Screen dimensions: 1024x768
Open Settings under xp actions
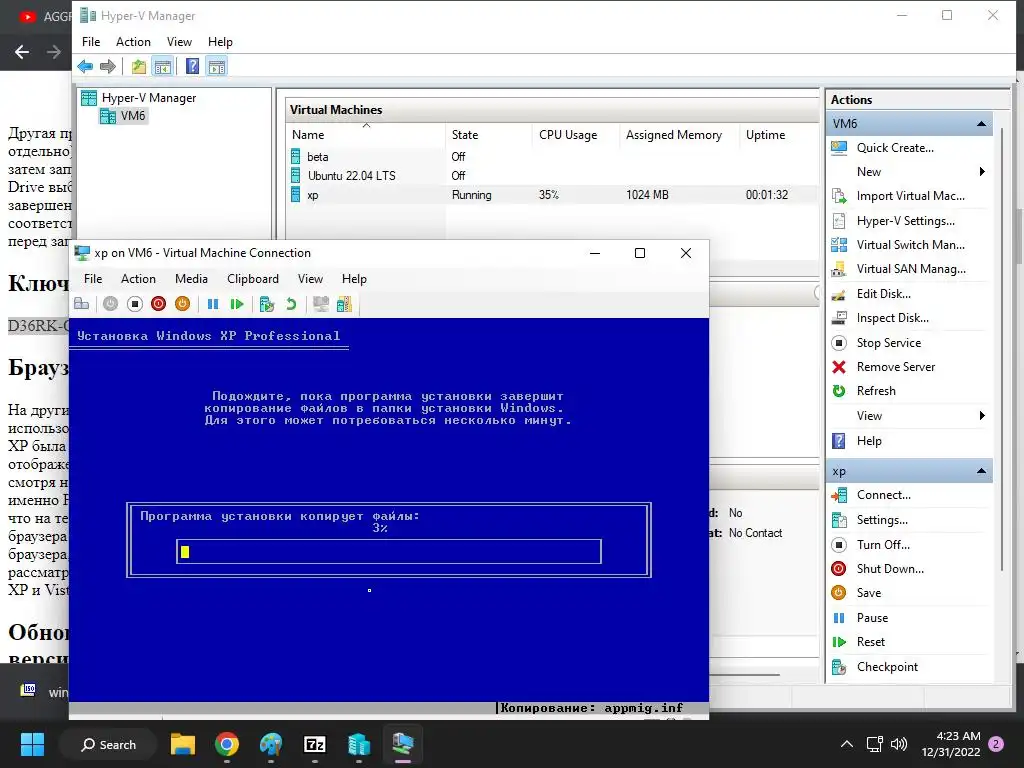click(882, 520)
